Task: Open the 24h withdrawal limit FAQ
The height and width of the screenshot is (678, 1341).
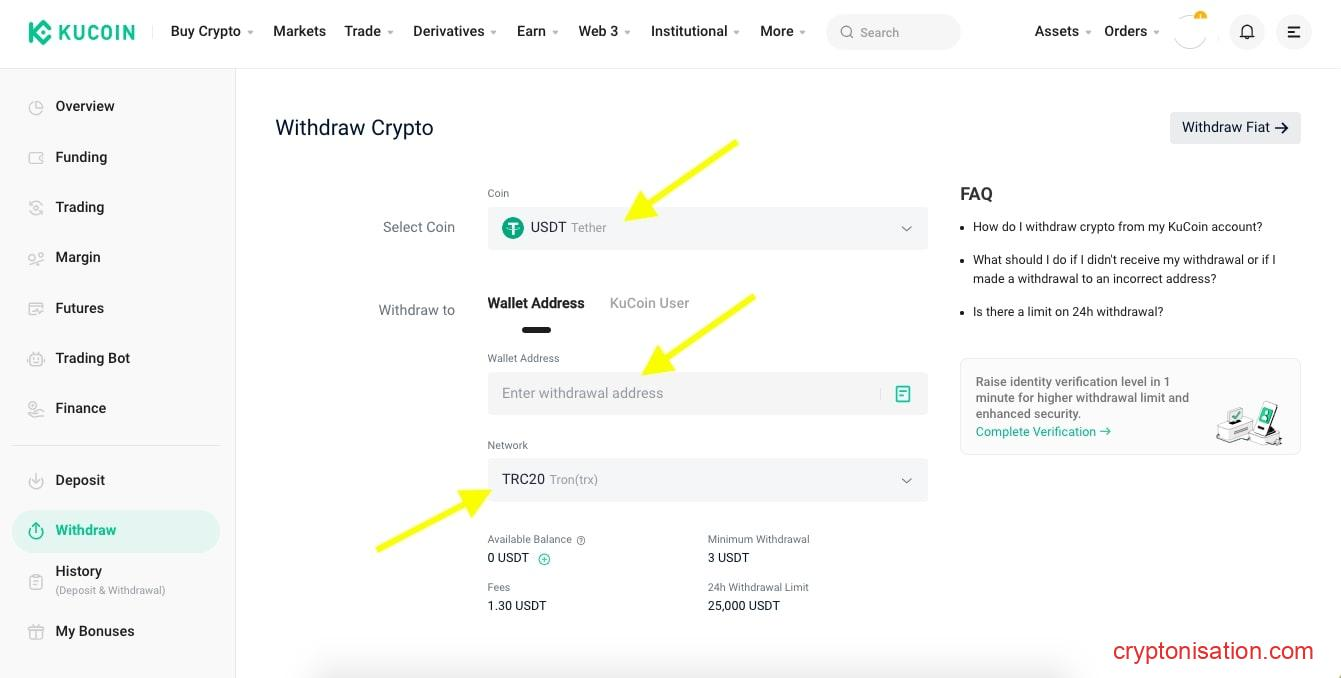Action: tap(1067, 312)
